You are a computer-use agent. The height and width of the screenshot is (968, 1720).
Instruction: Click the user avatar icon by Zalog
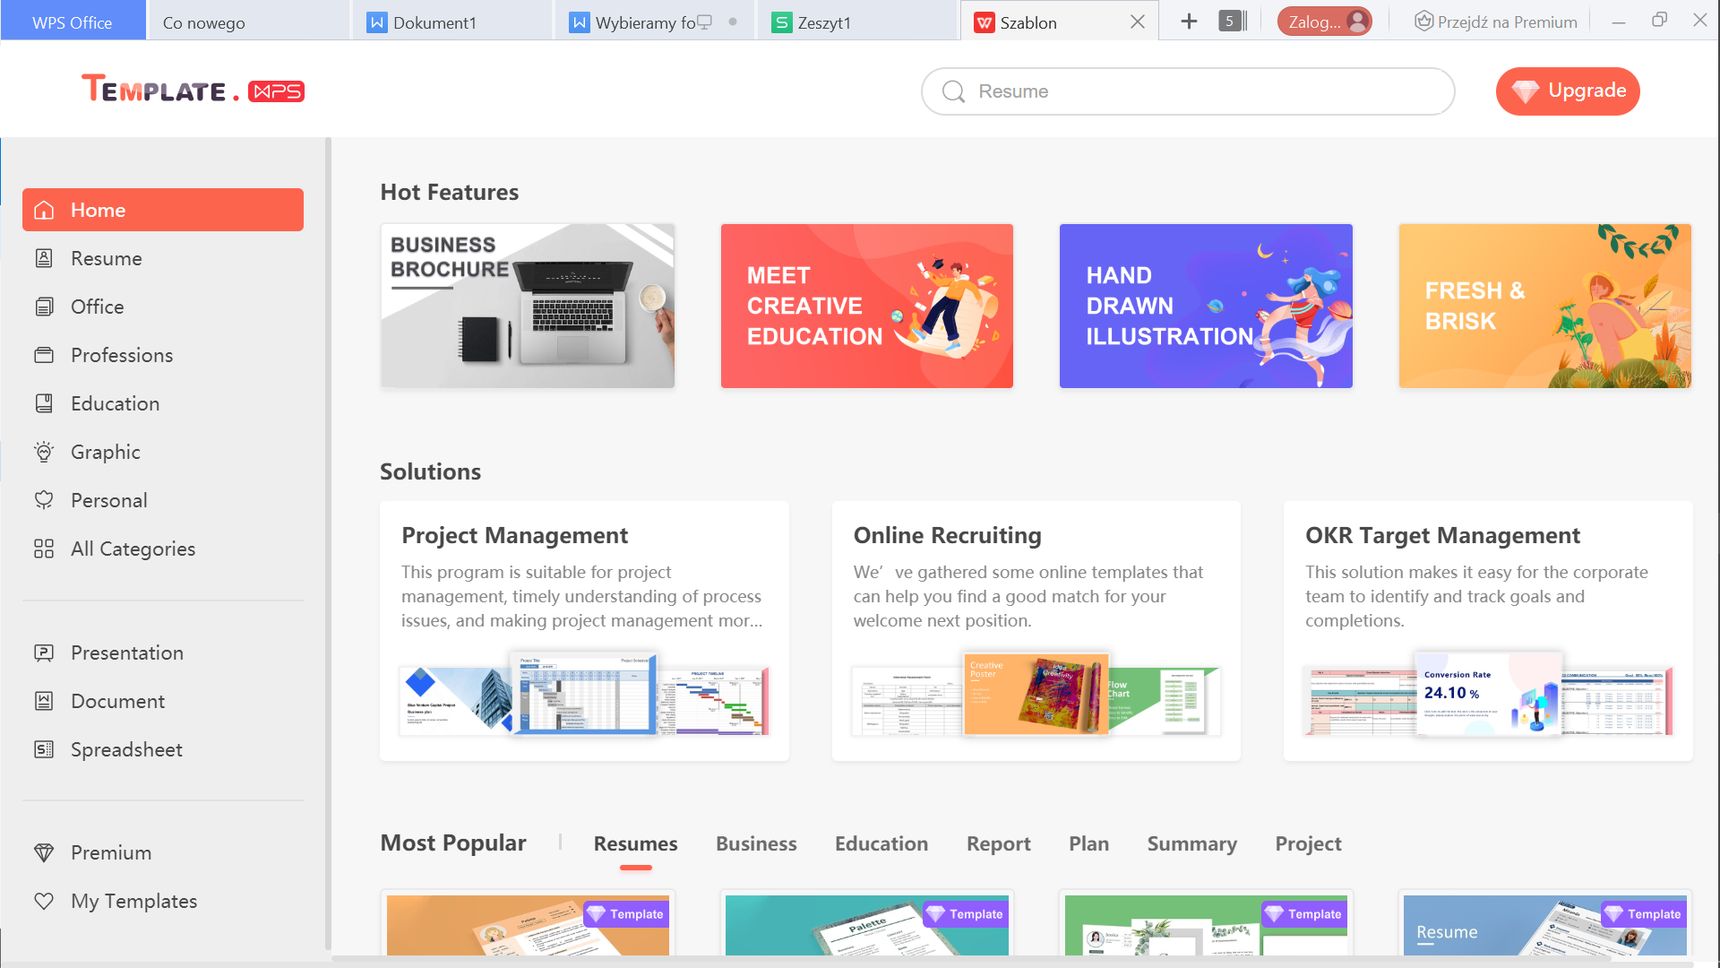pyautogui.click(x=1357, y=21)
